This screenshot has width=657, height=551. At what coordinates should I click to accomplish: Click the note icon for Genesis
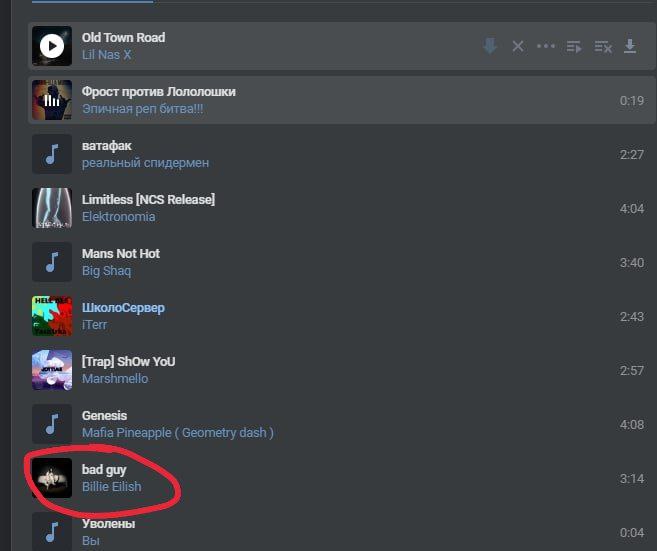[x=52, y=424]
